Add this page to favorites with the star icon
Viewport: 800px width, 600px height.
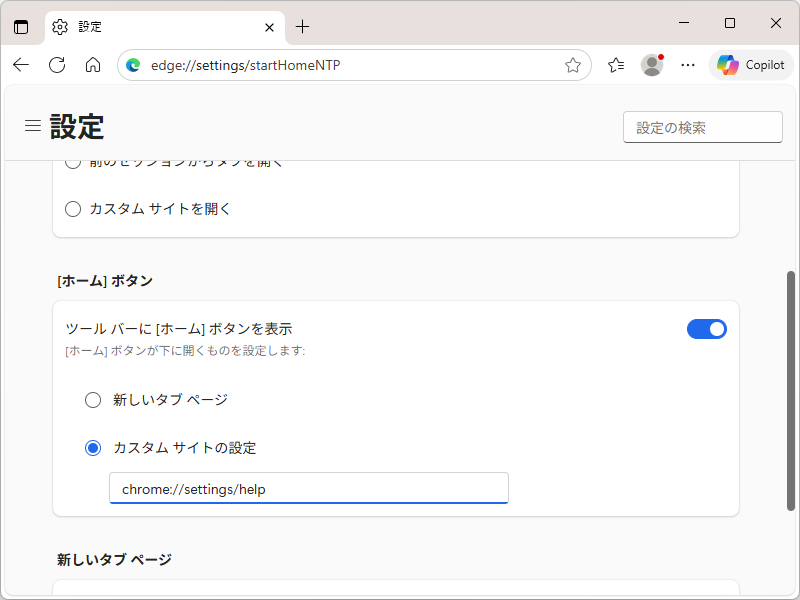tap(573, 64)
